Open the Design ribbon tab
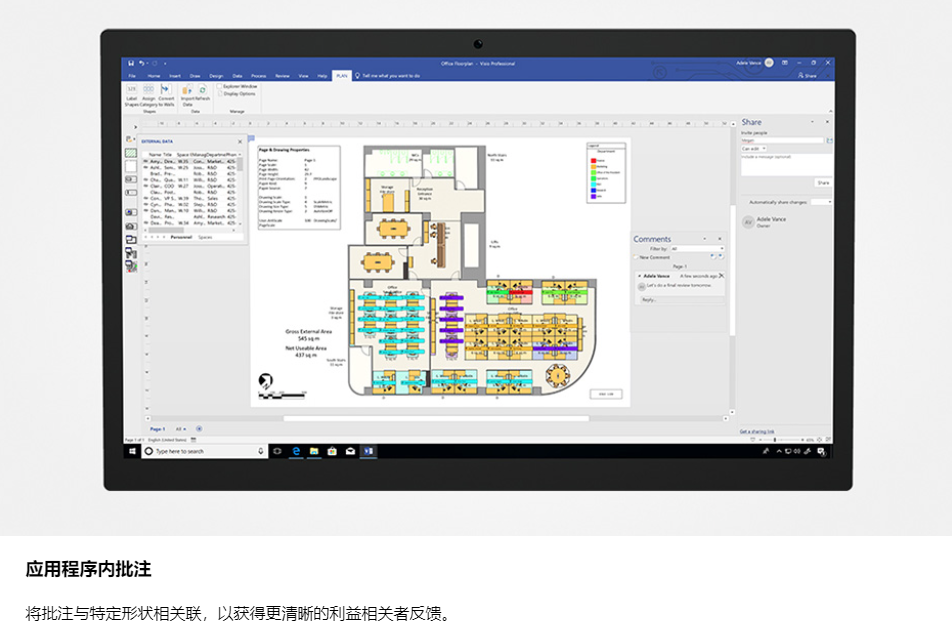This screenshot has height=640, width=952. tap(216, 75)
